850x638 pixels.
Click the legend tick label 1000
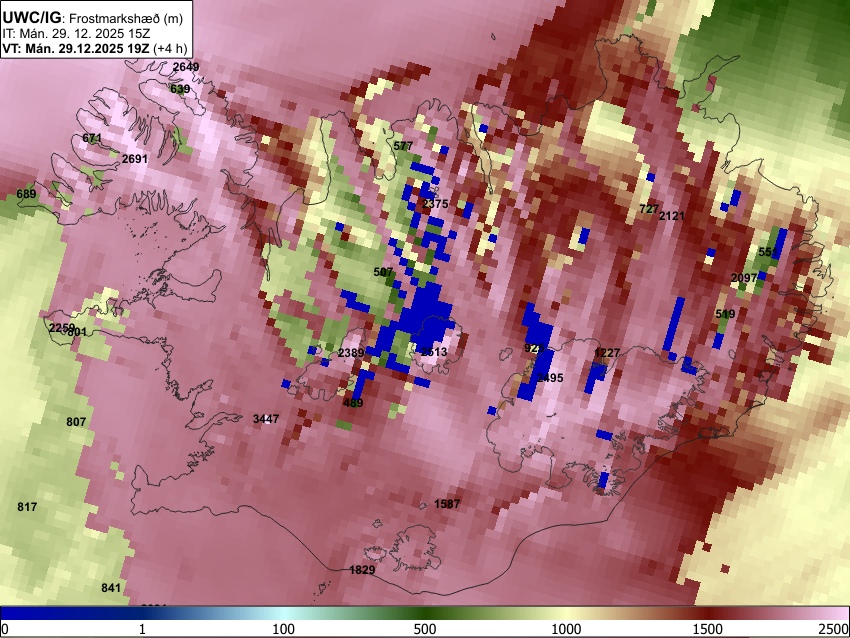[566, 629]
